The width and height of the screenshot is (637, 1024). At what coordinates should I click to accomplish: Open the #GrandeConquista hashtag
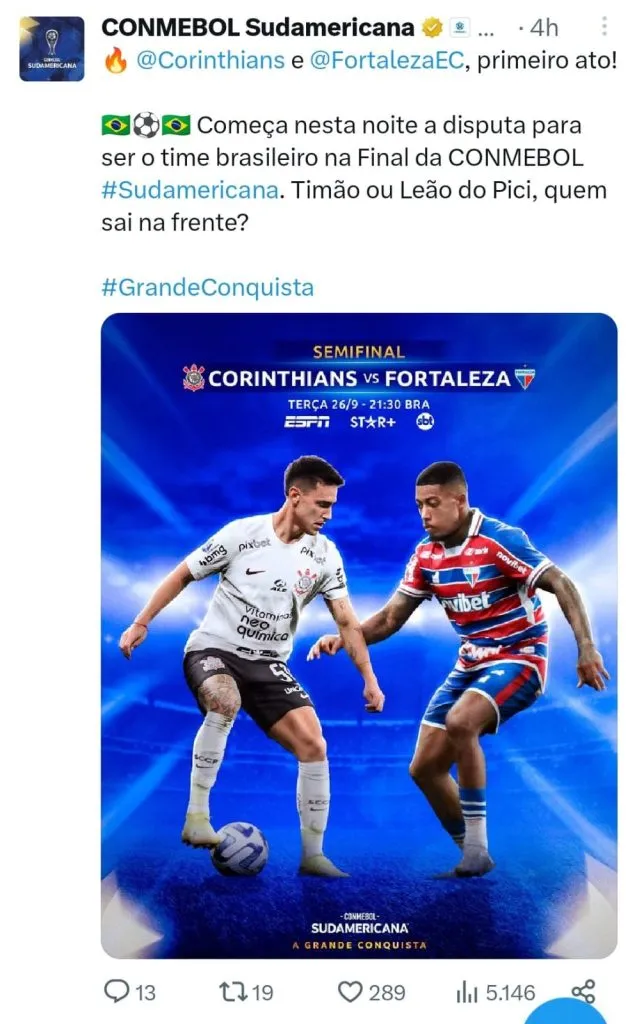pyautogui.click(x=208, y=288)
